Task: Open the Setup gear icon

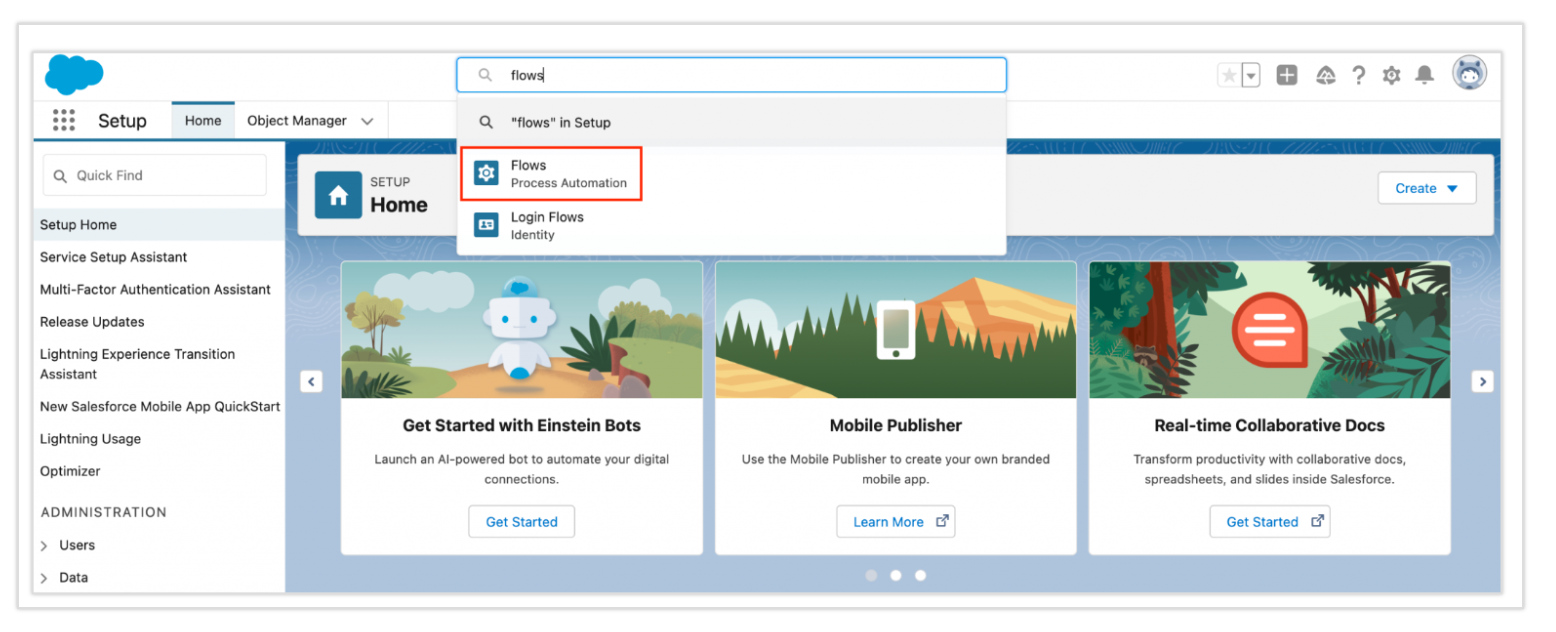Action: (1391, 74)
